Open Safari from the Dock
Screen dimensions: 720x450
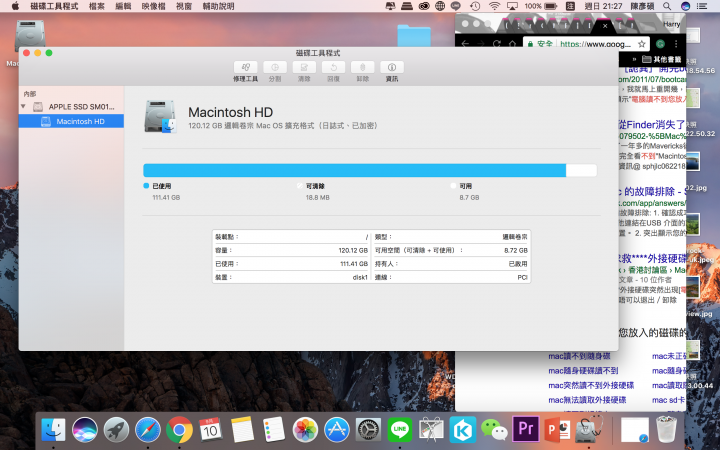click(x=148, y=430)
